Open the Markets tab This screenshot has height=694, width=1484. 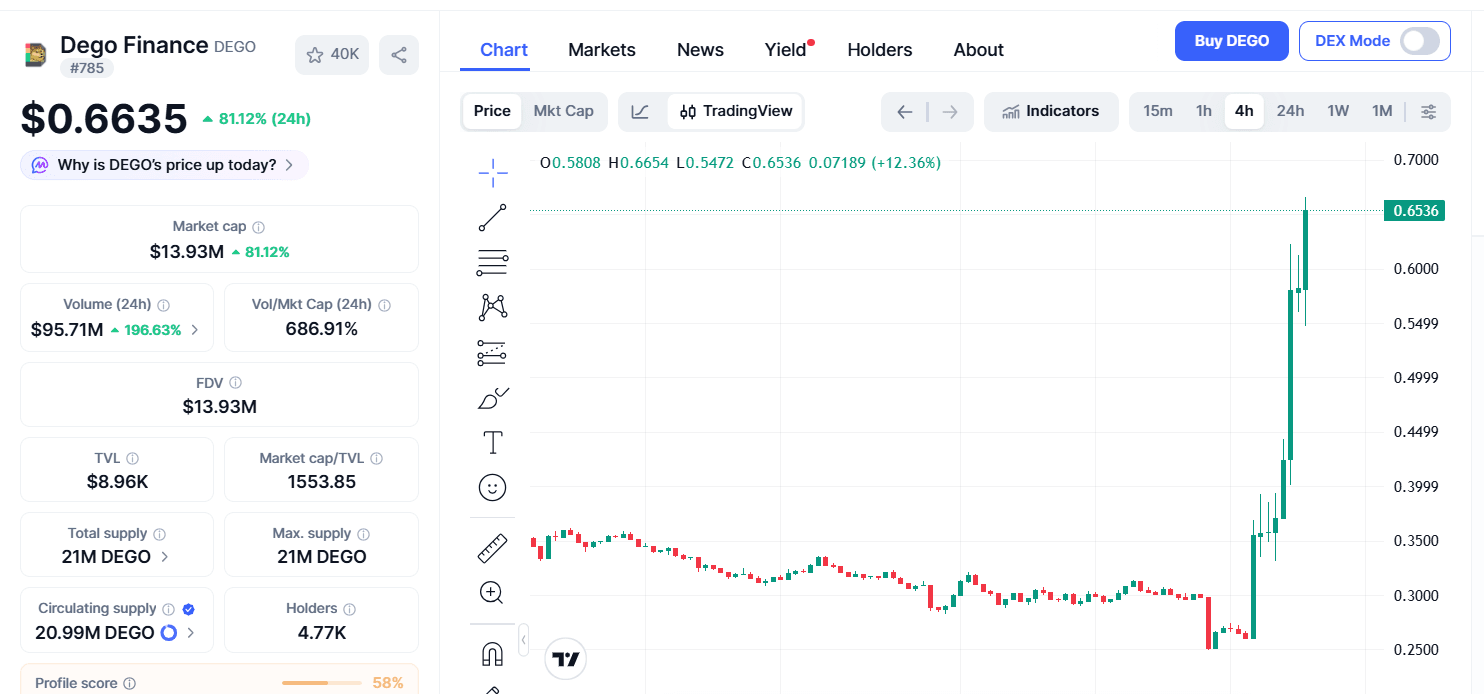tap(601, 50)
